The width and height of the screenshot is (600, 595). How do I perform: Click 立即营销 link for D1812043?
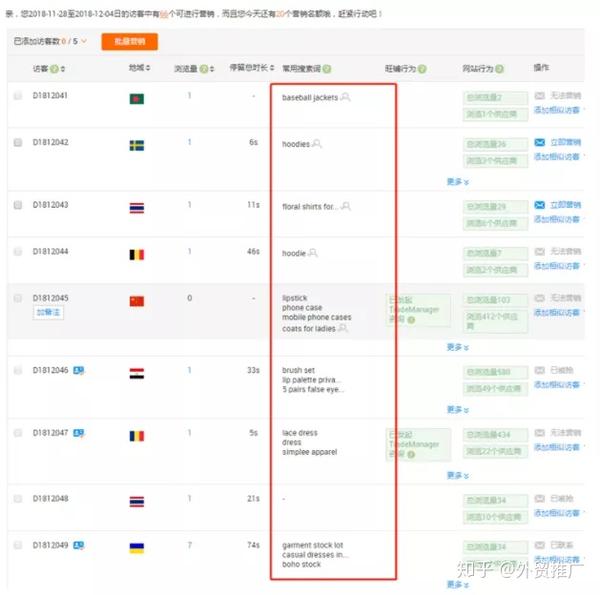coord(566,205)
